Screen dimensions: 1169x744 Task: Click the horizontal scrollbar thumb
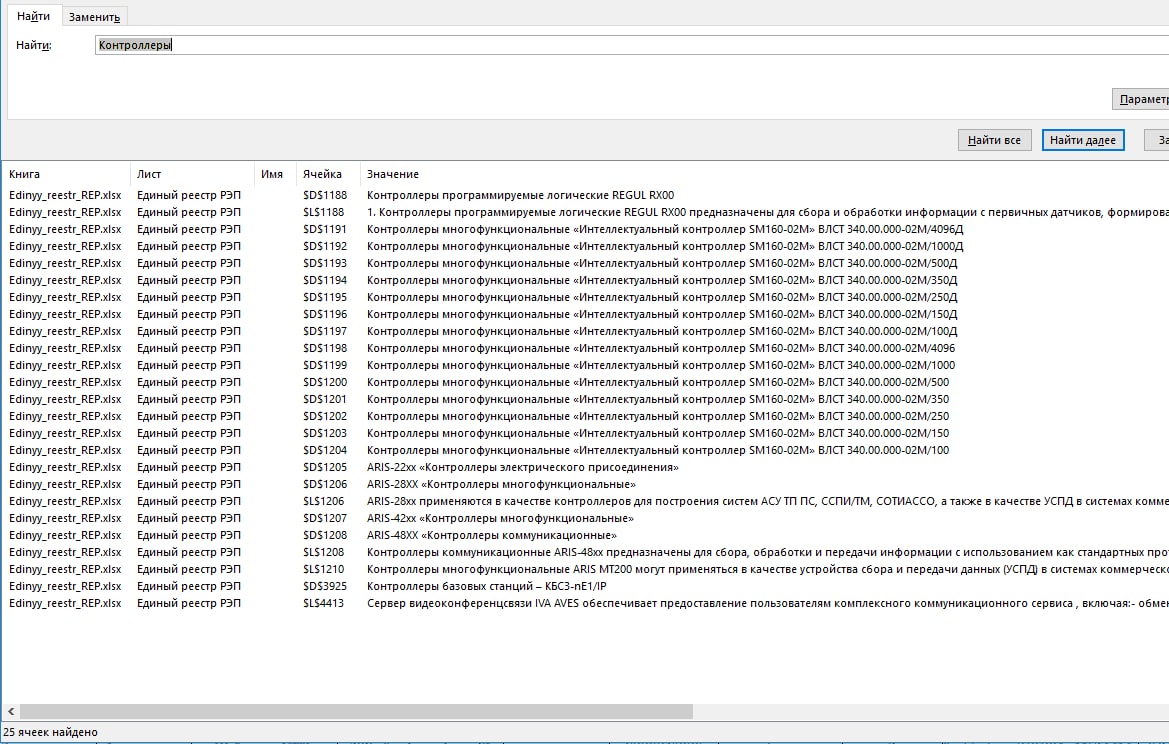pyautogui.click(x=356, y=712)
